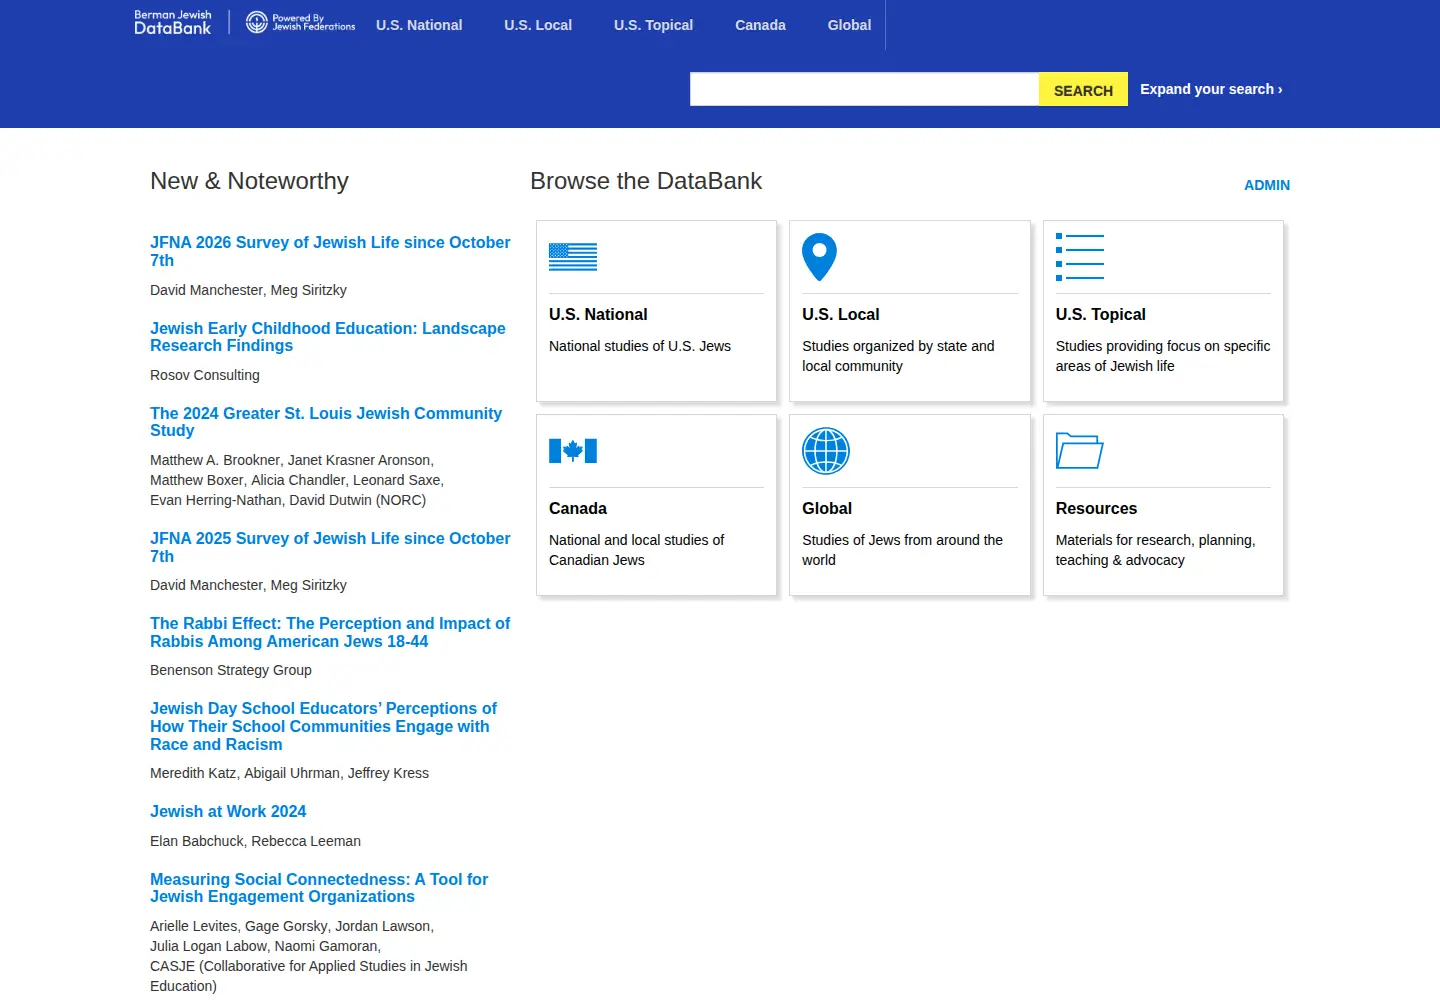The width and height of the screenshot is (1440, 1000).
Task: Open 2024 Greater St. Louis Community Study link
Action: (x=326, y=422)
